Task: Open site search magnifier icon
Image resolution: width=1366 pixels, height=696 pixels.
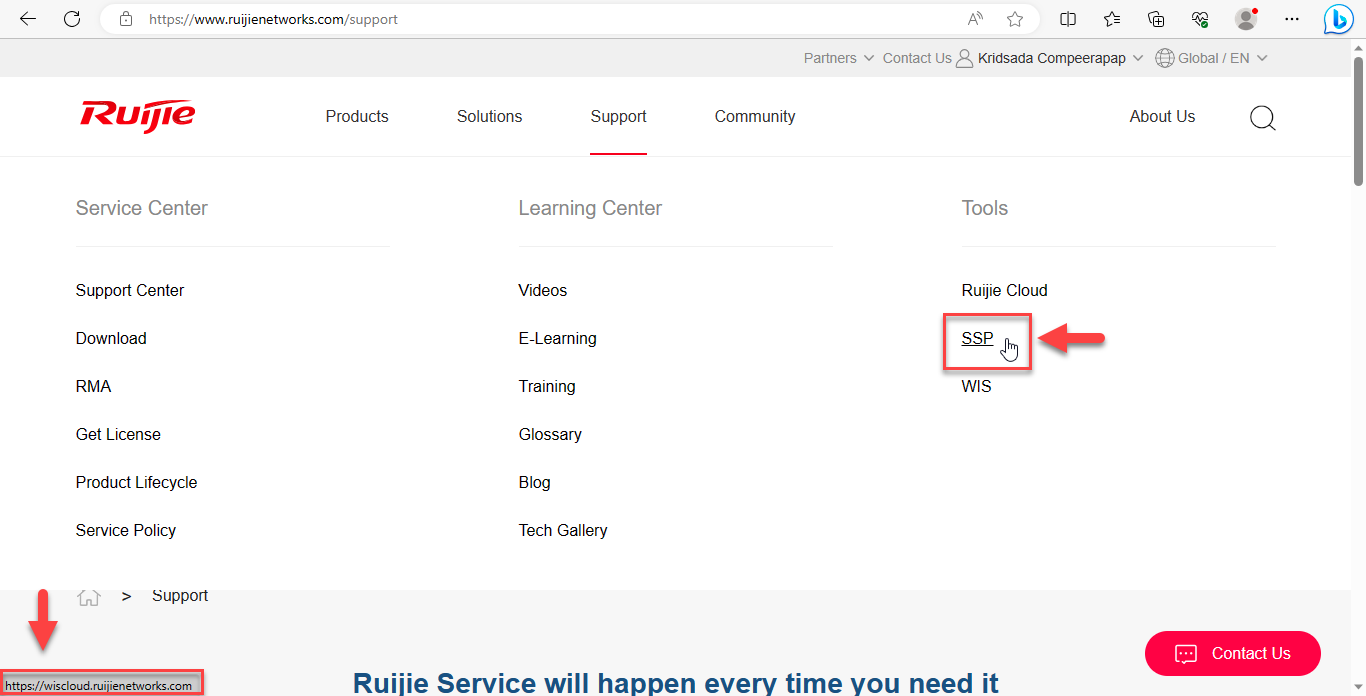Action: point(1263,118)
